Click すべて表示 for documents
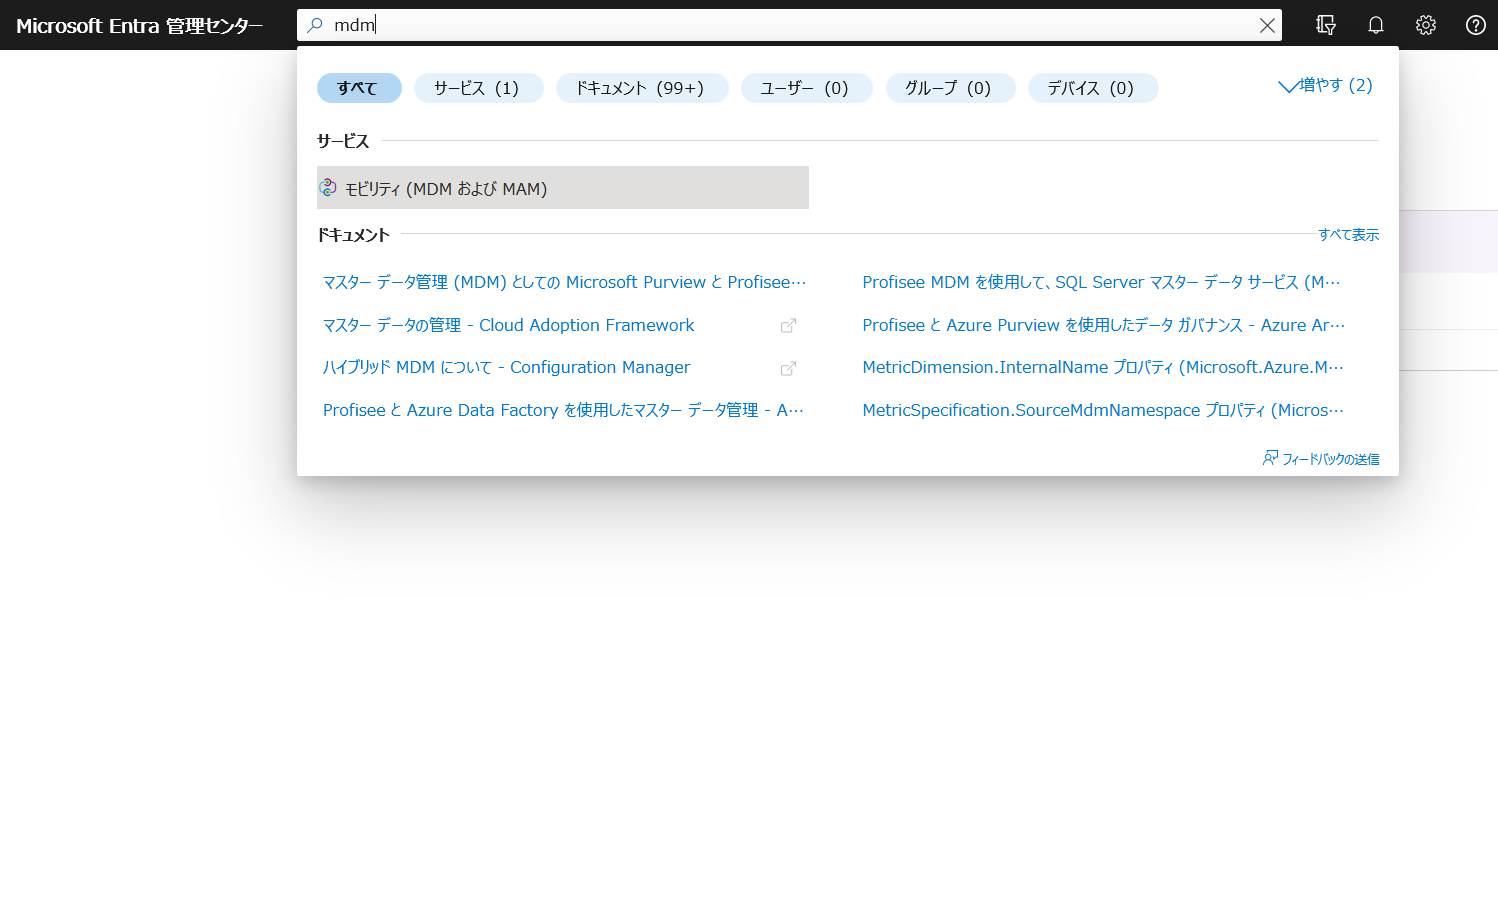The image size is (1498, 904). [x=1348, y=235]
